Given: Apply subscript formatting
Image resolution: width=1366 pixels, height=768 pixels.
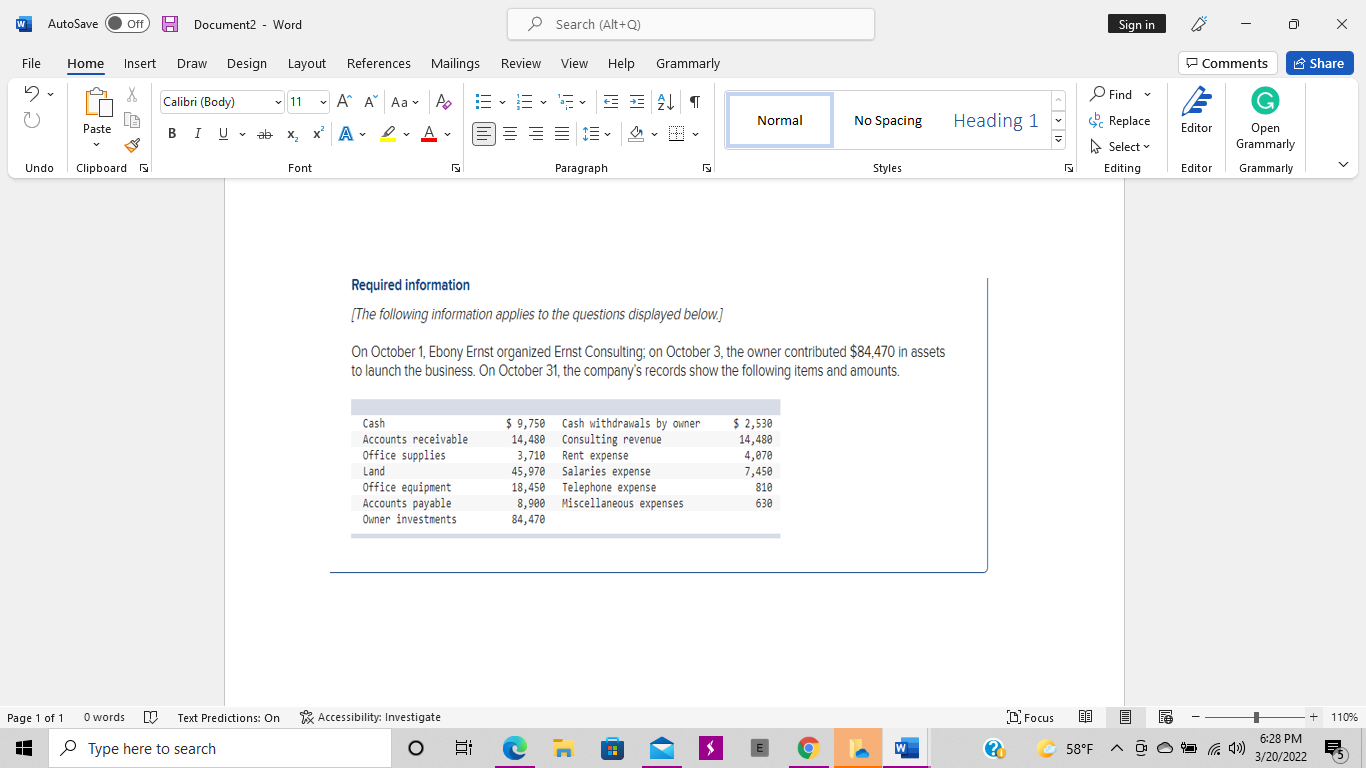Looking at the screenshot, I should (x=291, y=134).
